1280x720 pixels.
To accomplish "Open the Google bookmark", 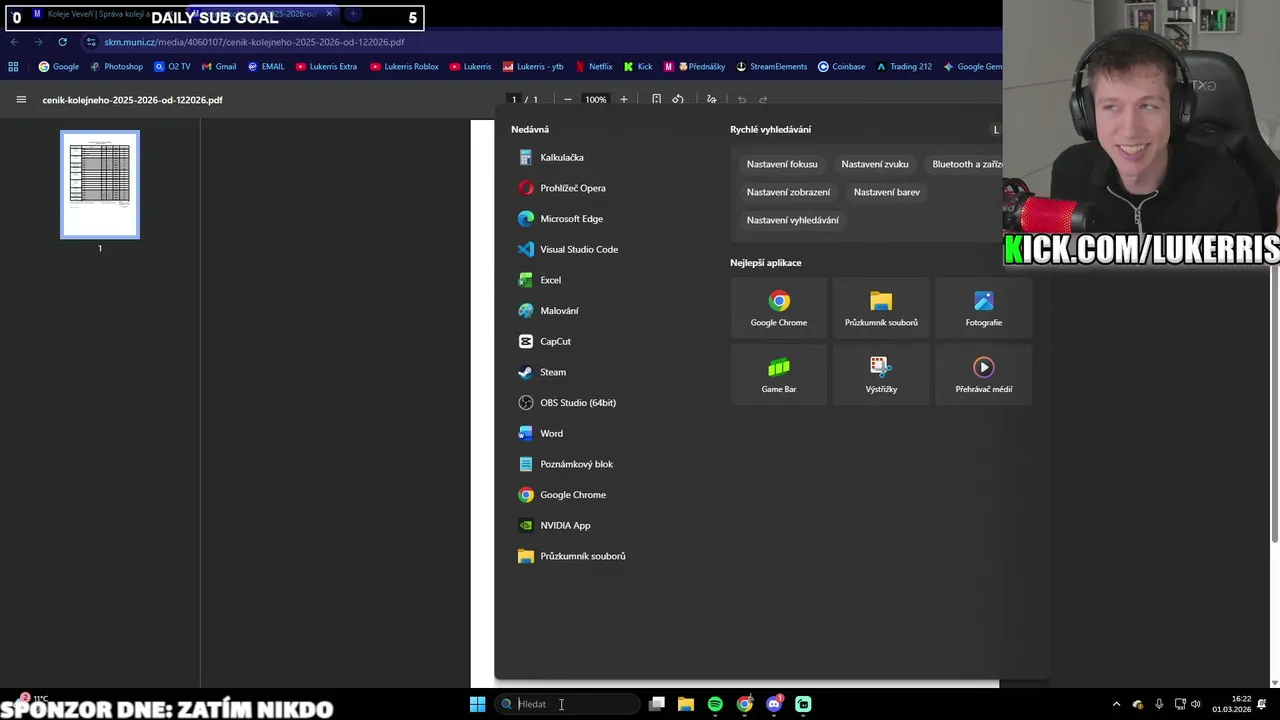I will coord(59,67).
